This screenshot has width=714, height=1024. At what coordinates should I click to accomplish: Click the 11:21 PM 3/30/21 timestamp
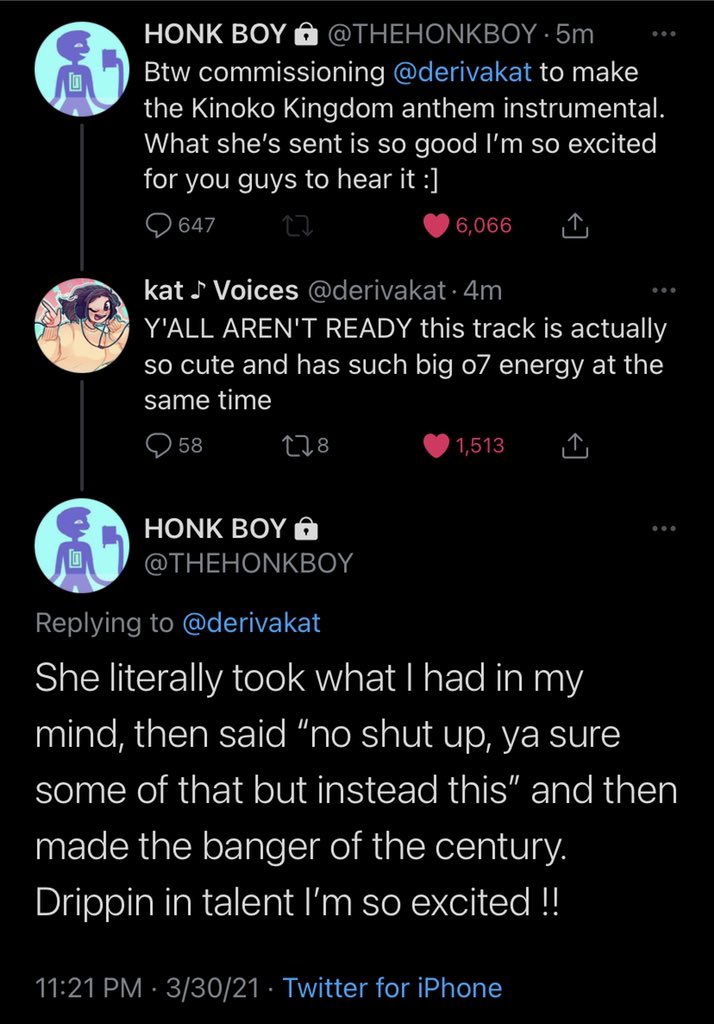(x=148, y=989)
